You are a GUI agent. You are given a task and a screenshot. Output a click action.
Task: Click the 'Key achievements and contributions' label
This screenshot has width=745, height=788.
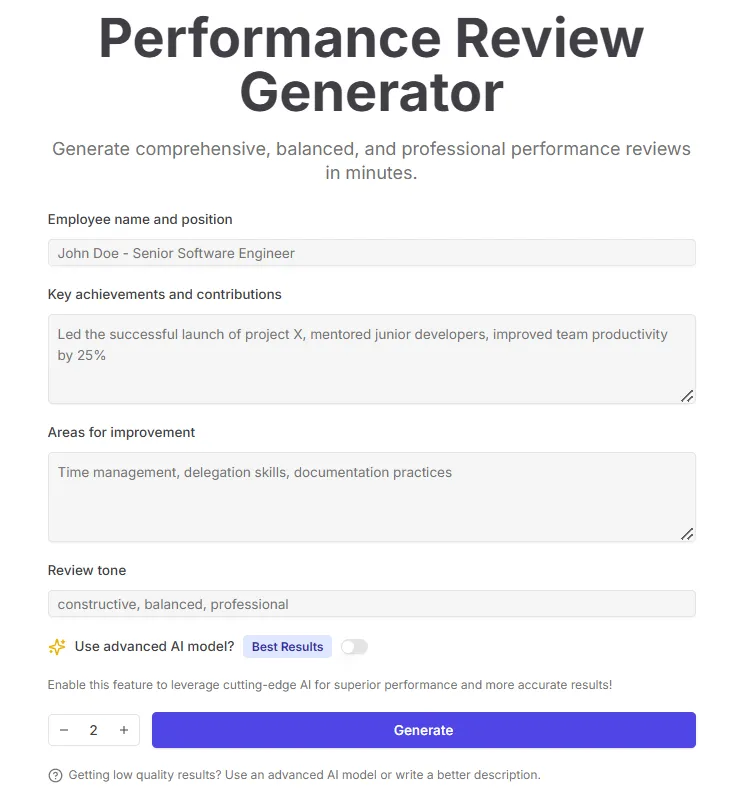(165, 294)
